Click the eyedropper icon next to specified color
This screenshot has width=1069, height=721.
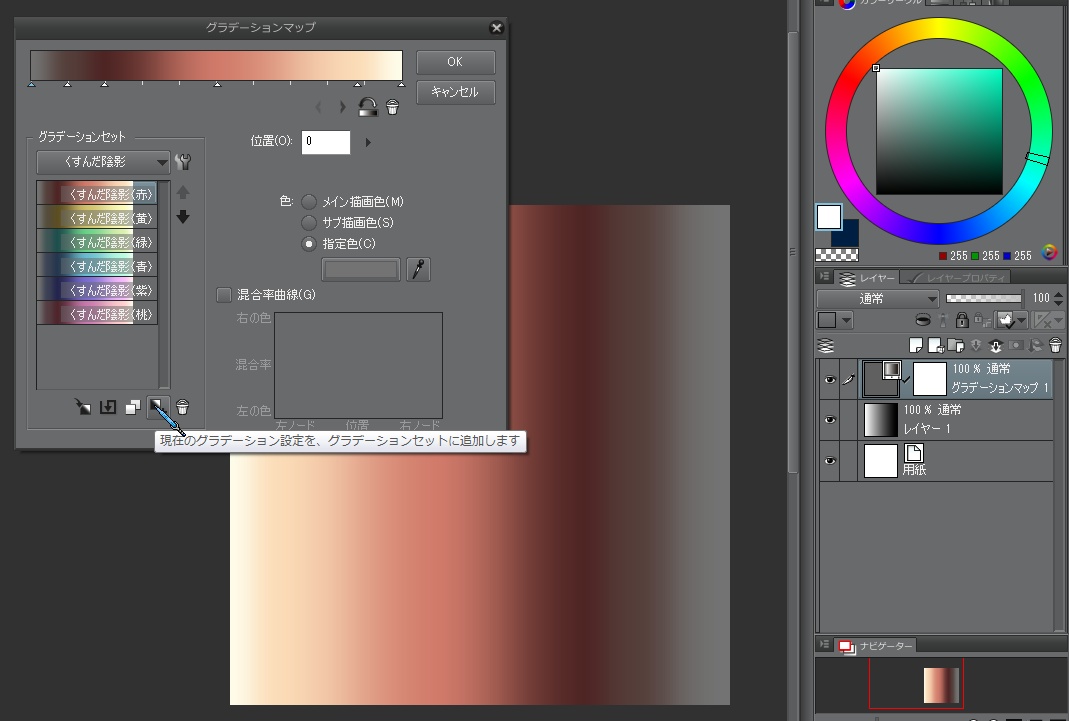418,269
